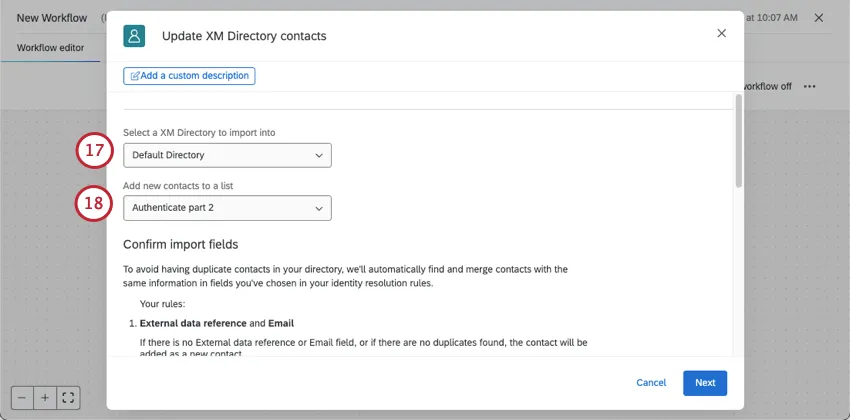Click the step 18 marker badge
Viewport: 850px width, 420px height.
tap(93, 204)
